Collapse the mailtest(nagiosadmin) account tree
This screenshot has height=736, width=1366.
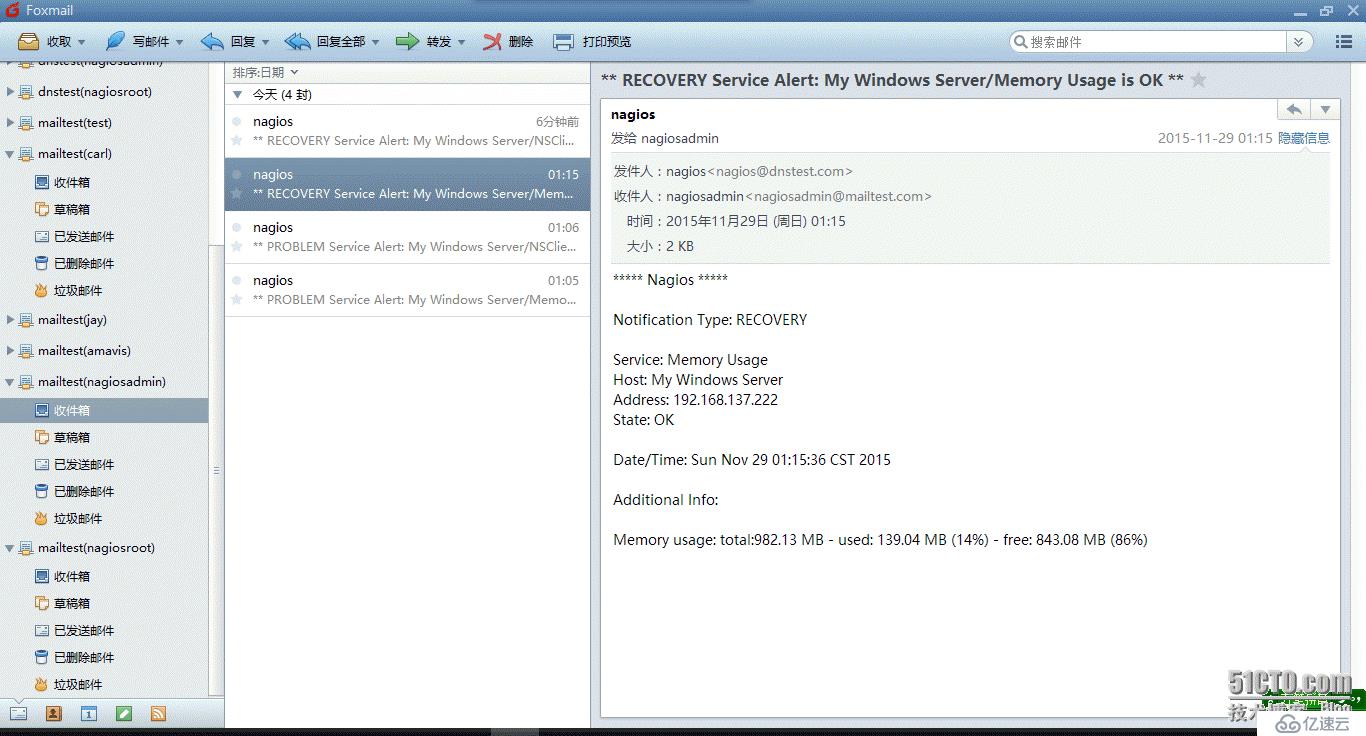[x=10, y=382]
